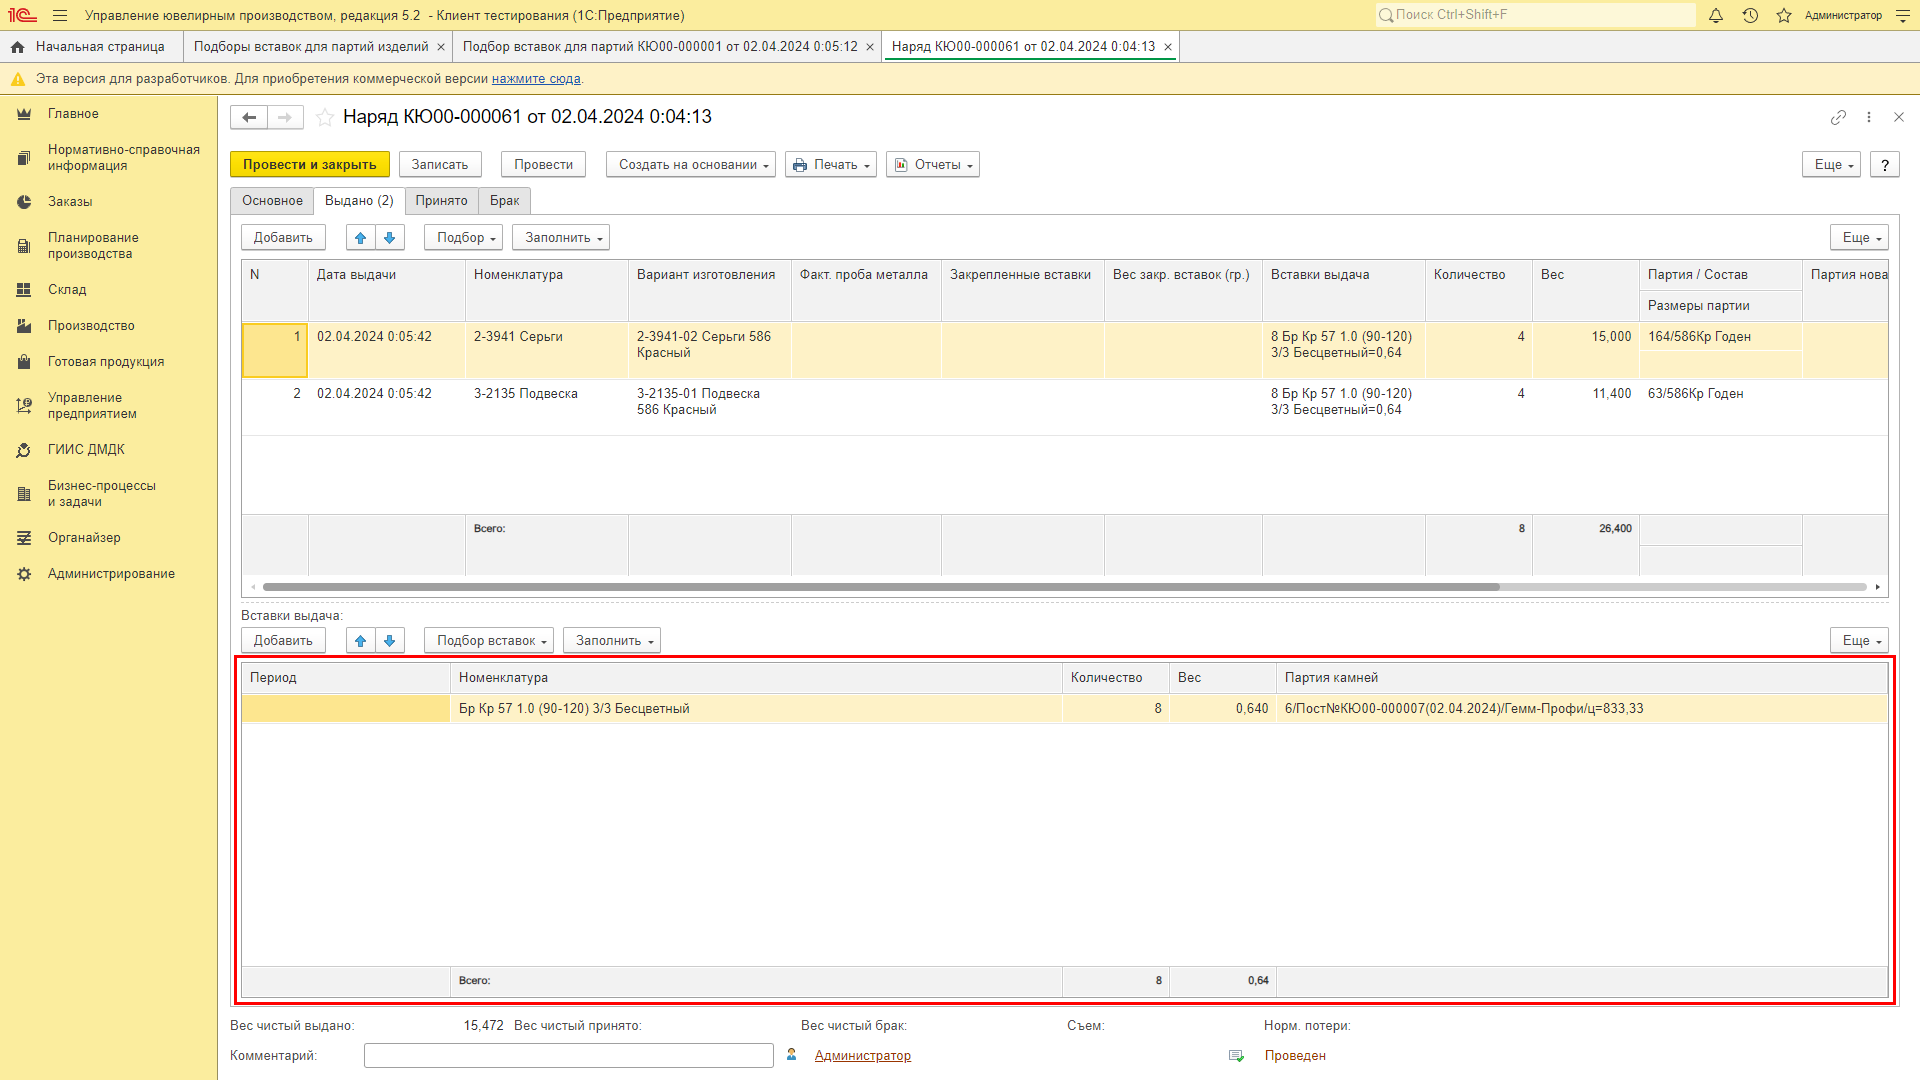The width and height of the screenshot is (1920, 1080).
Task: Expand top Еще menu of document
Action: coord(1831,165)
